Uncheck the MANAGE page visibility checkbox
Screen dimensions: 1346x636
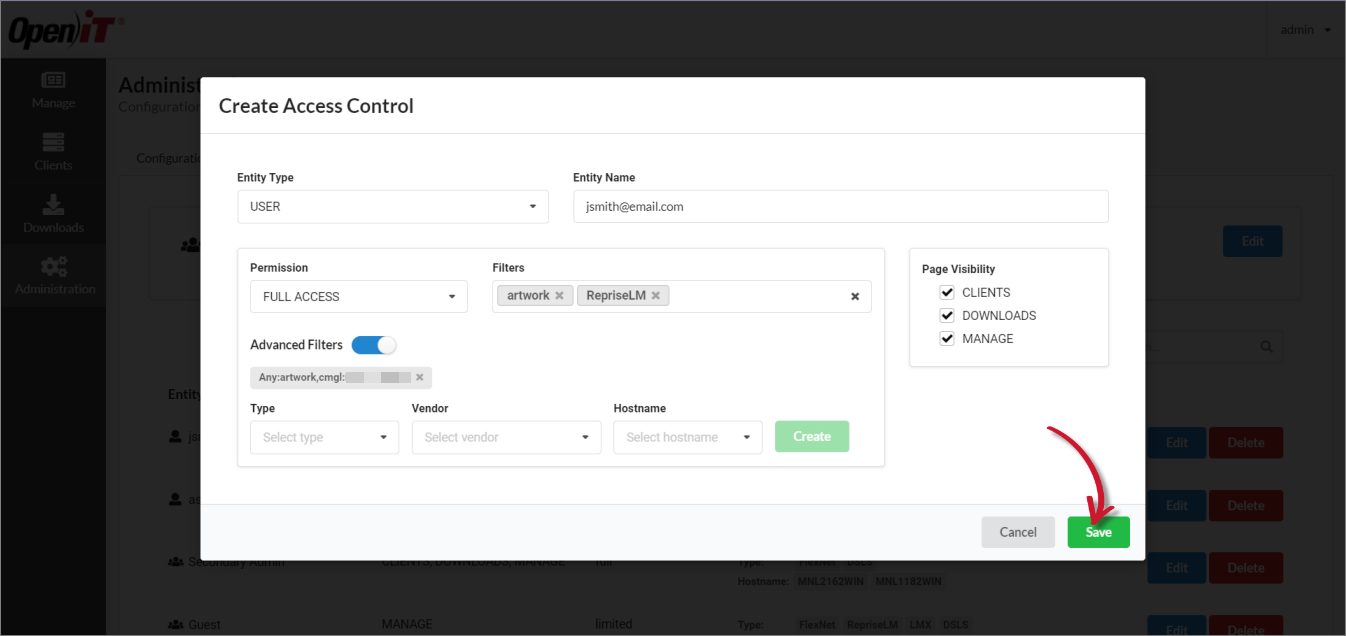pos(946,338)
